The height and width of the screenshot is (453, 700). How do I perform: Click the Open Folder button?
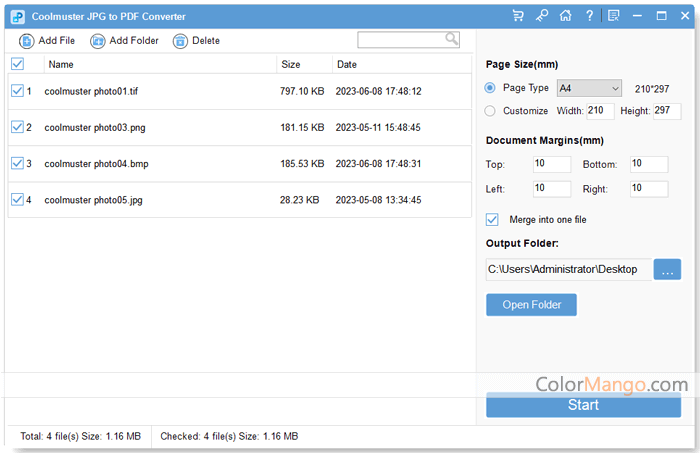531,305
